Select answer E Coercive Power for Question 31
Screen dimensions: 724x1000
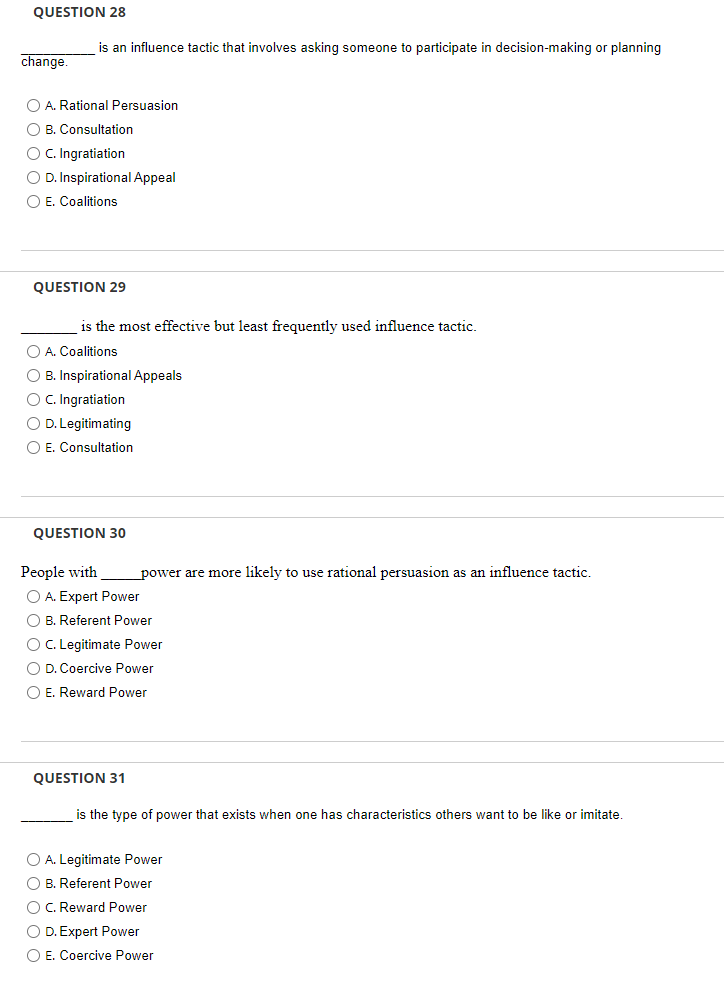tap(33, 955)
